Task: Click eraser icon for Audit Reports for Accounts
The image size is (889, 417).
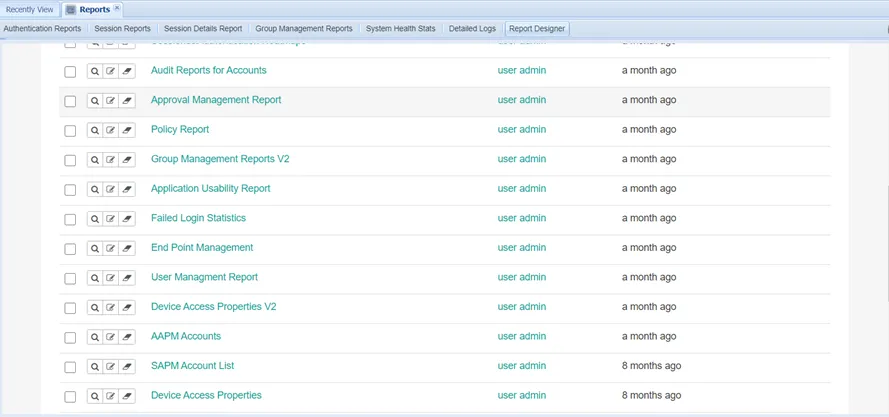Action: tap(127, 71)
